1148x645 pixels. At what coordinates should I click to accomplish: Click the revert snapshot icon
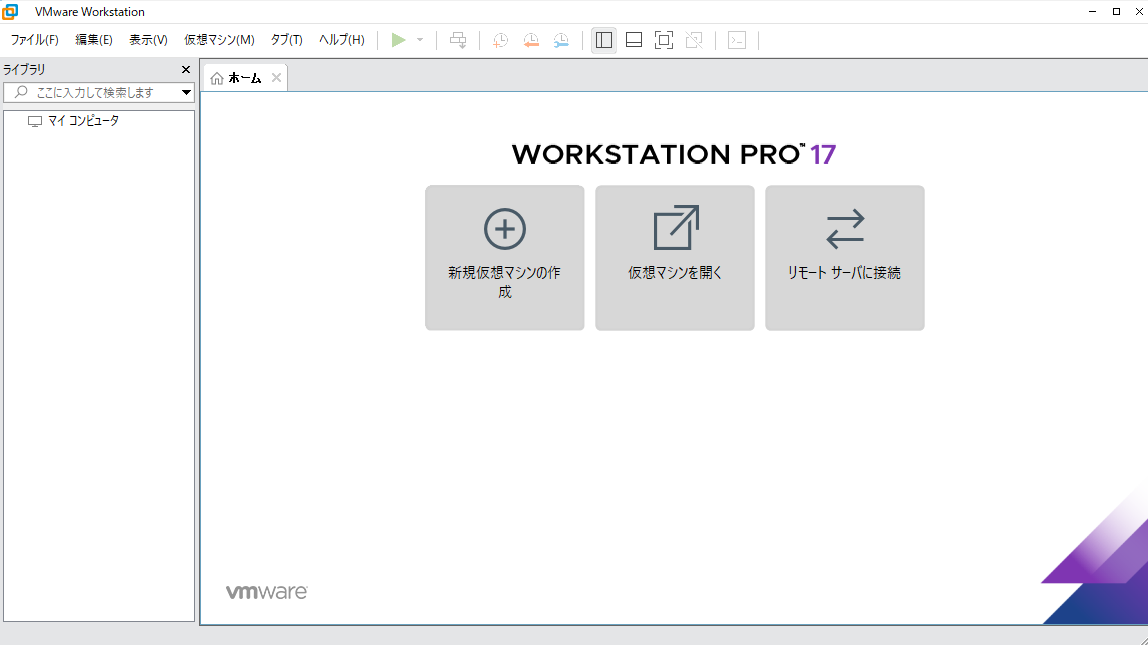[x=530, y=40]
